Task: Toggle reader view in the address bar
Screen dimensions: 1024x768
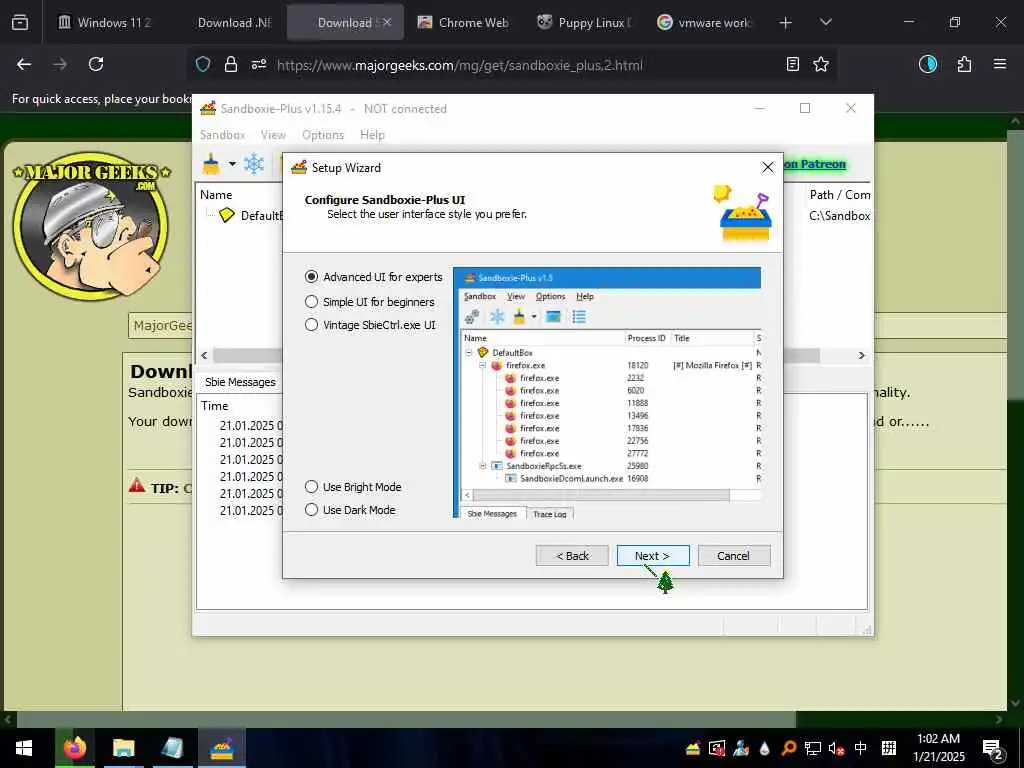Action: [792, 64]
